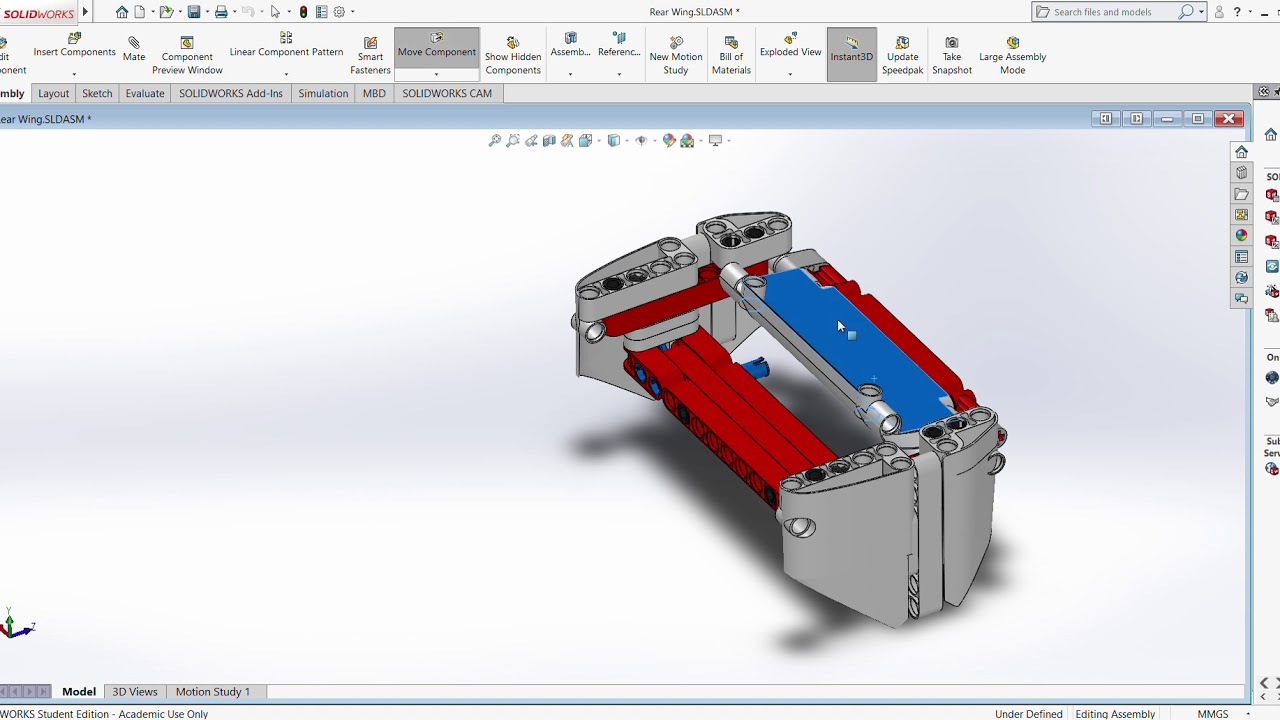Click Exploded View
Screen dimensions: 1280x720
pyautogui.click(x=790, y=46)
